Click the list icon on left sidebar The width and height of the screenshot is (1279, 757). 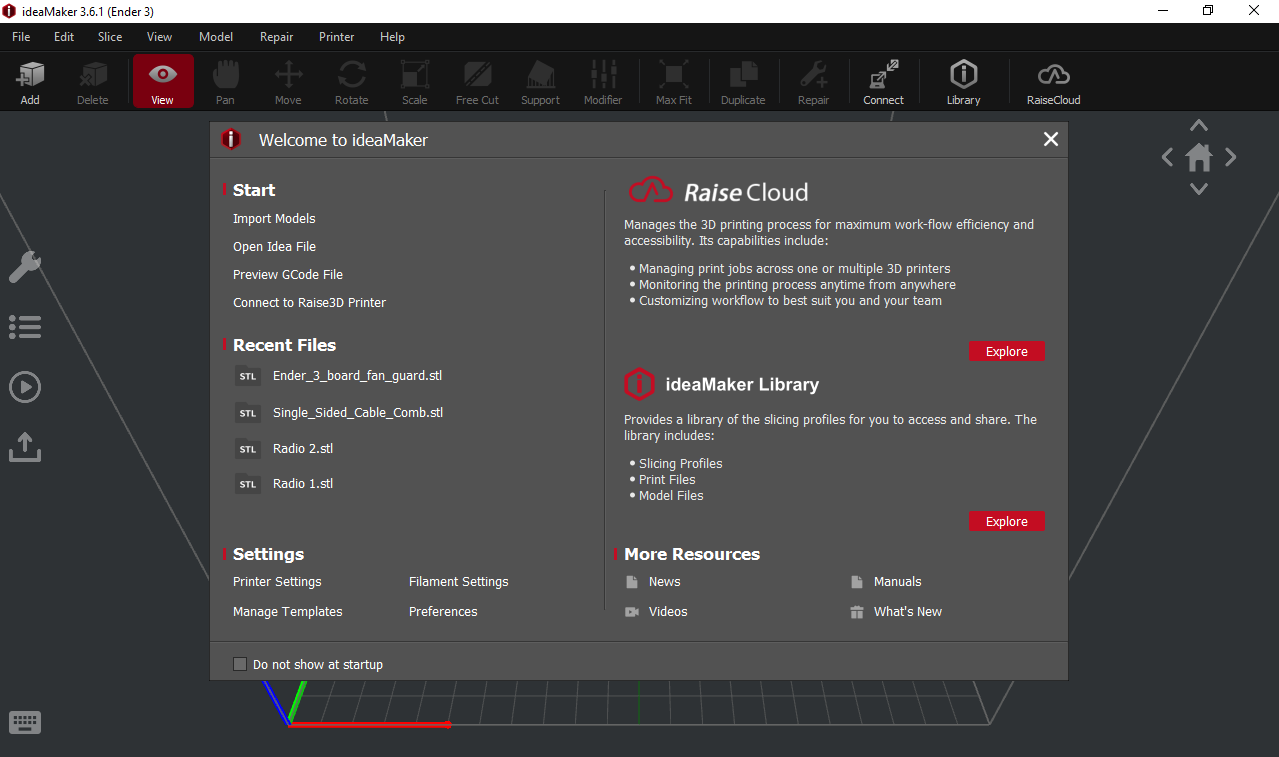click(25, 327)
